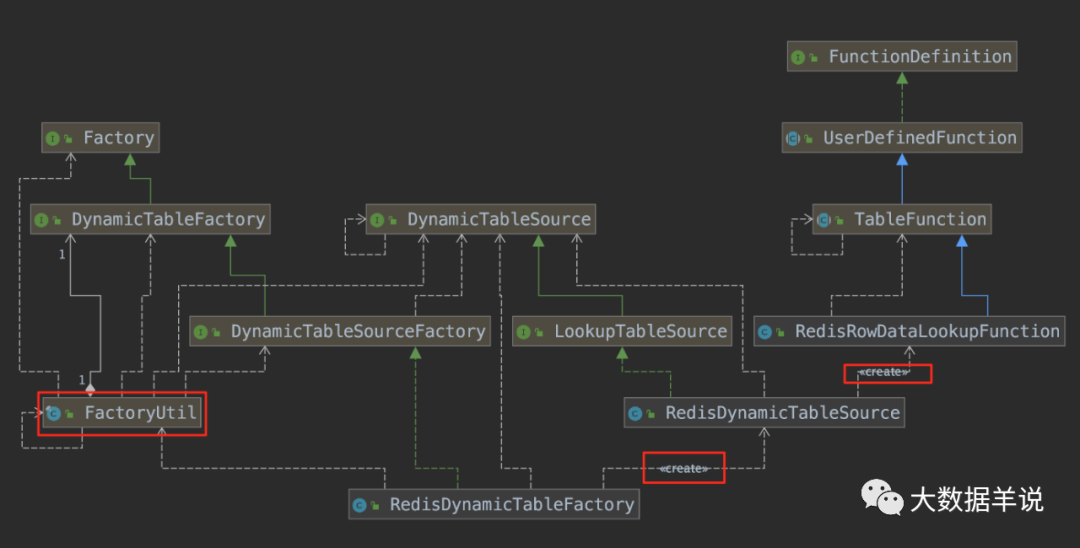1080x548 pixels.
Task: Click the visibility lock icon beside DynamicTableSourceFactory
Action: click(x=216, y=333)
